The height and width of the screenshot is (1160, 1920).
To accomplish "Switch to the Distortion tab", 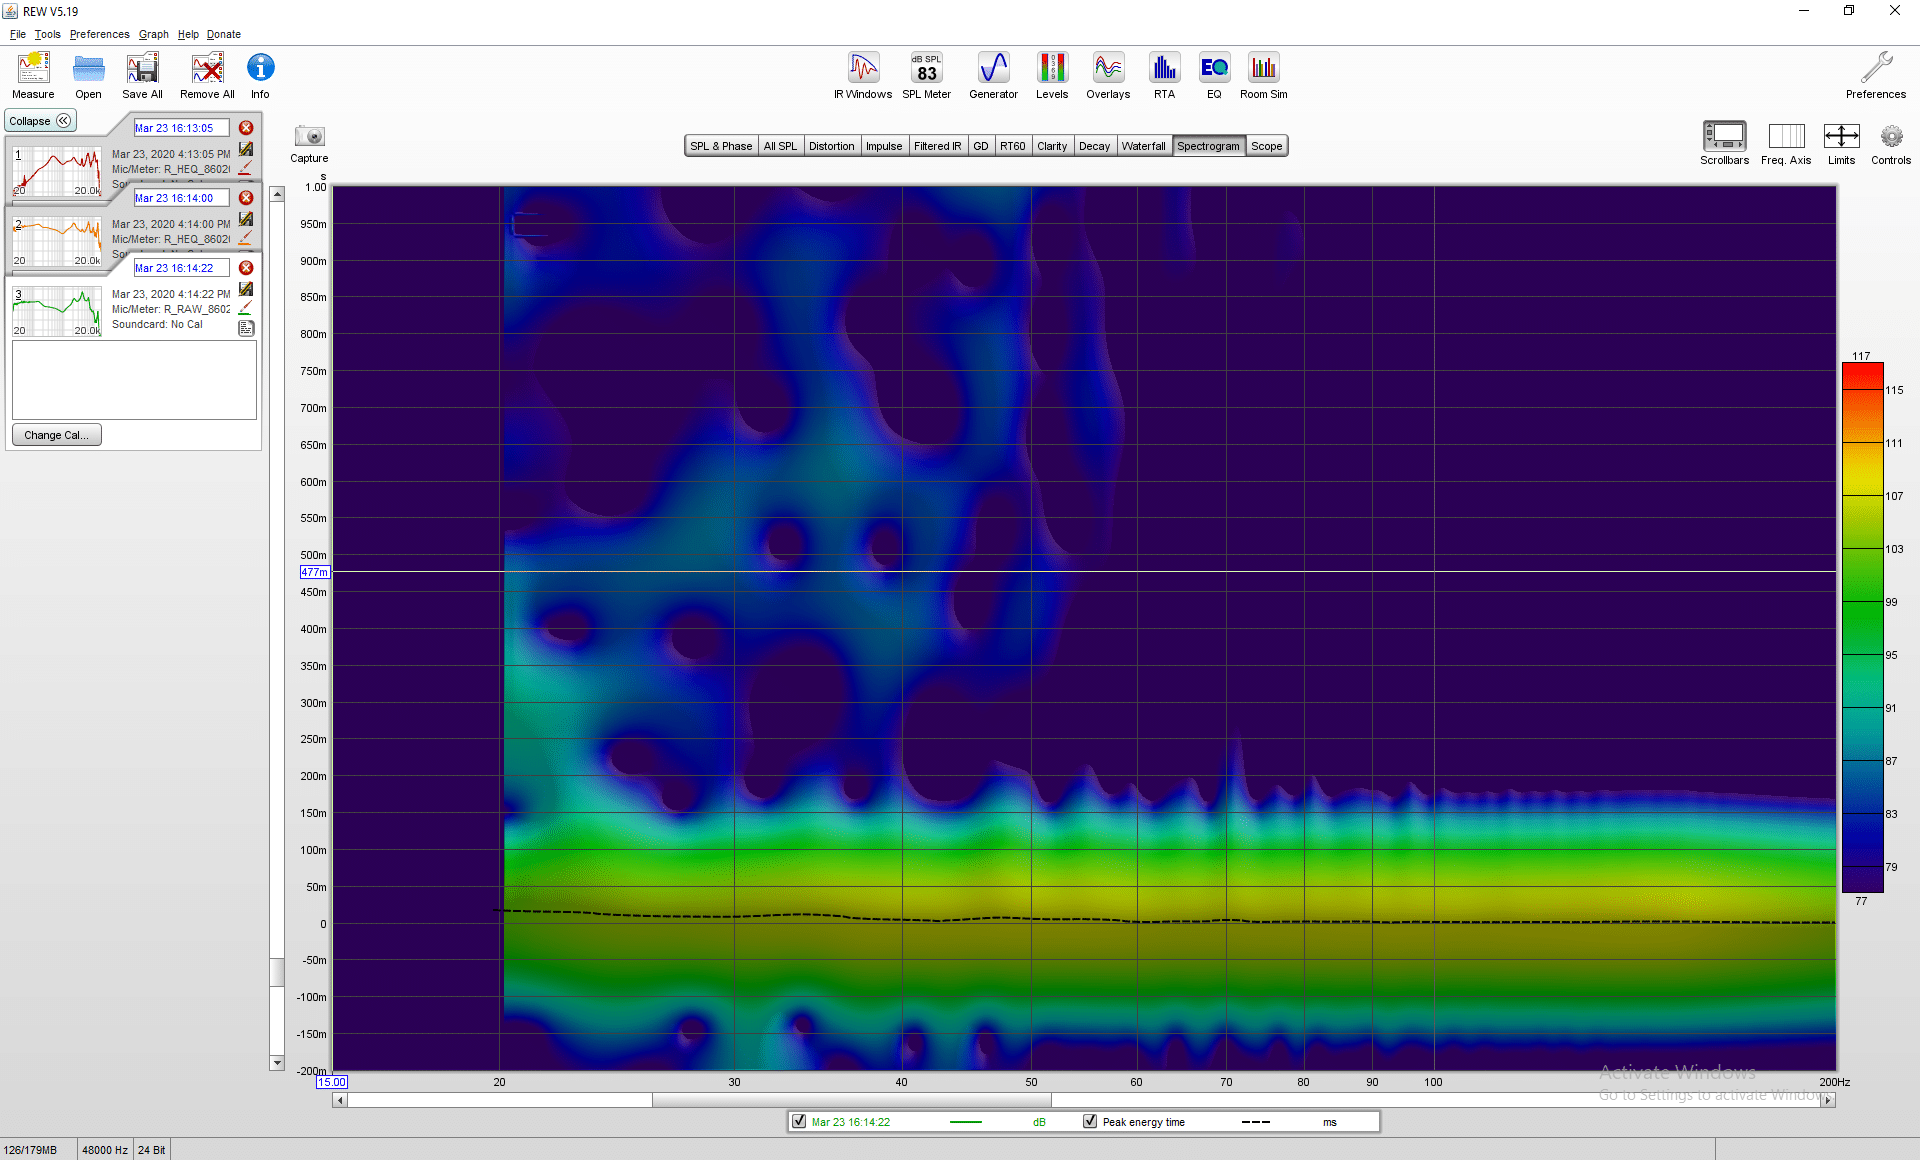I will 832,146.
